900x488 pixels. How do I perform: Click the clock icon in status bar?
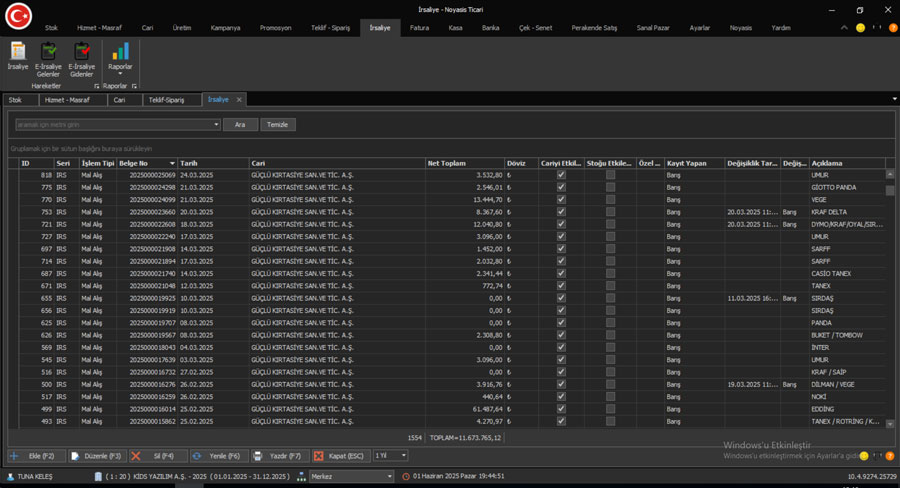click(x=406, y=477)
